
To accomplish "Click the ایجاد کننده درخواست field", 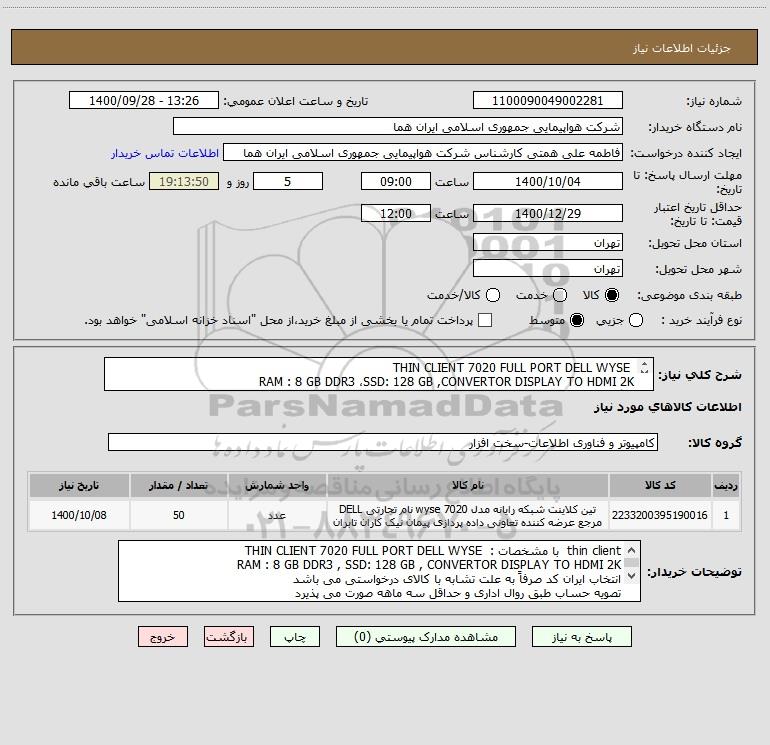I will tap(423, 153).
